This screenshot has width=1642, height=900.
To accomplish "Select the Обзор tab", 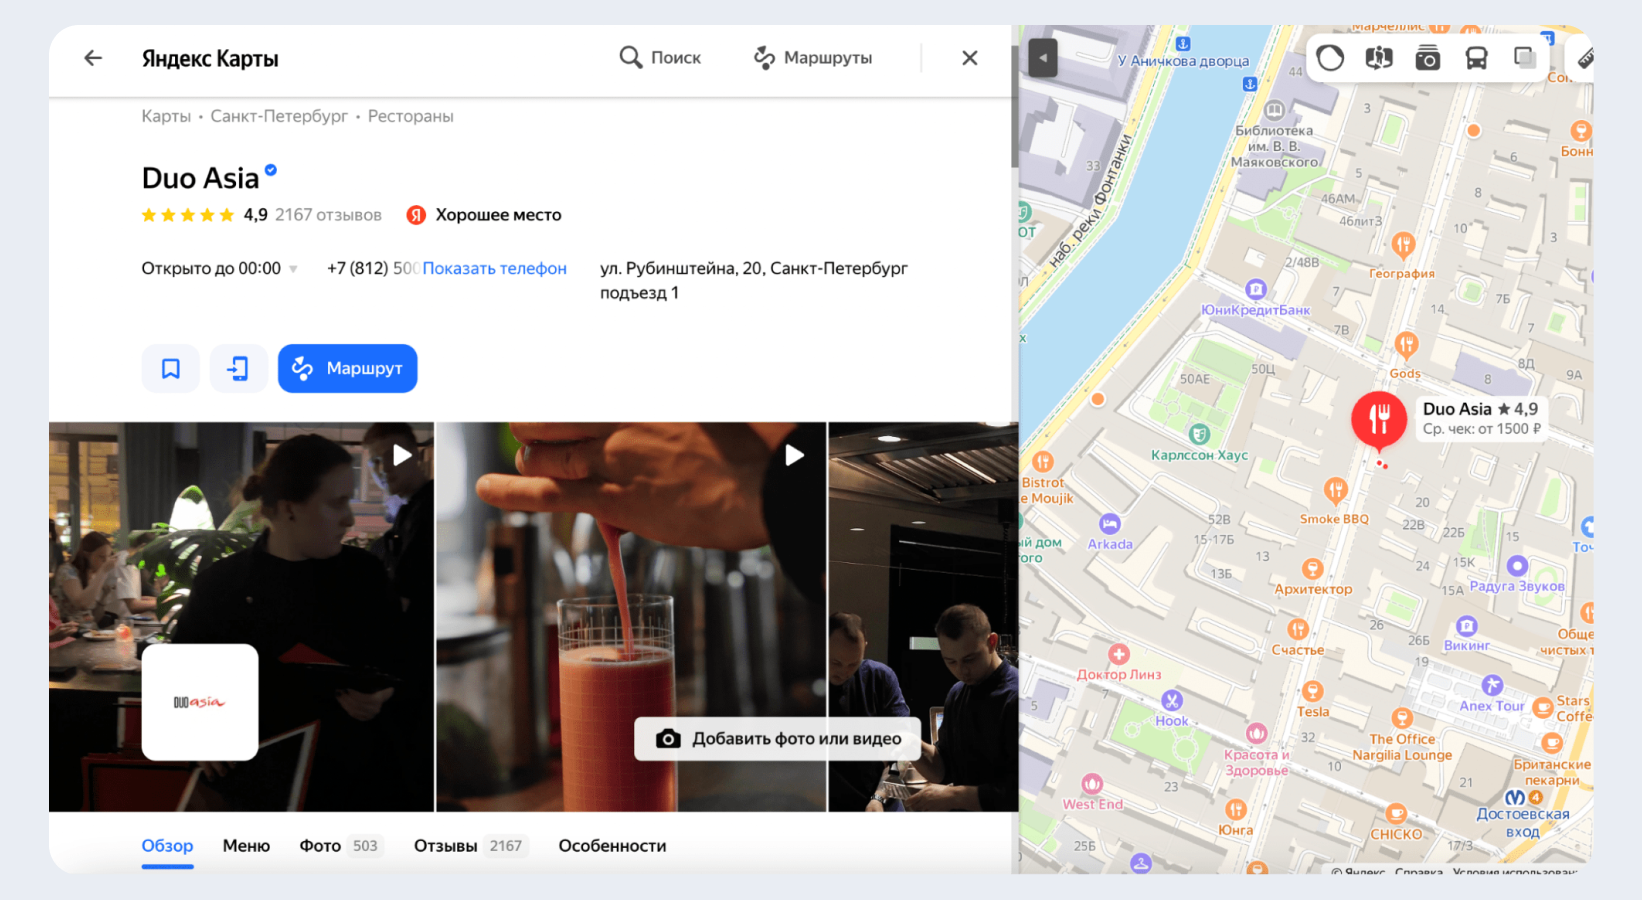I will tap(167, 846).
